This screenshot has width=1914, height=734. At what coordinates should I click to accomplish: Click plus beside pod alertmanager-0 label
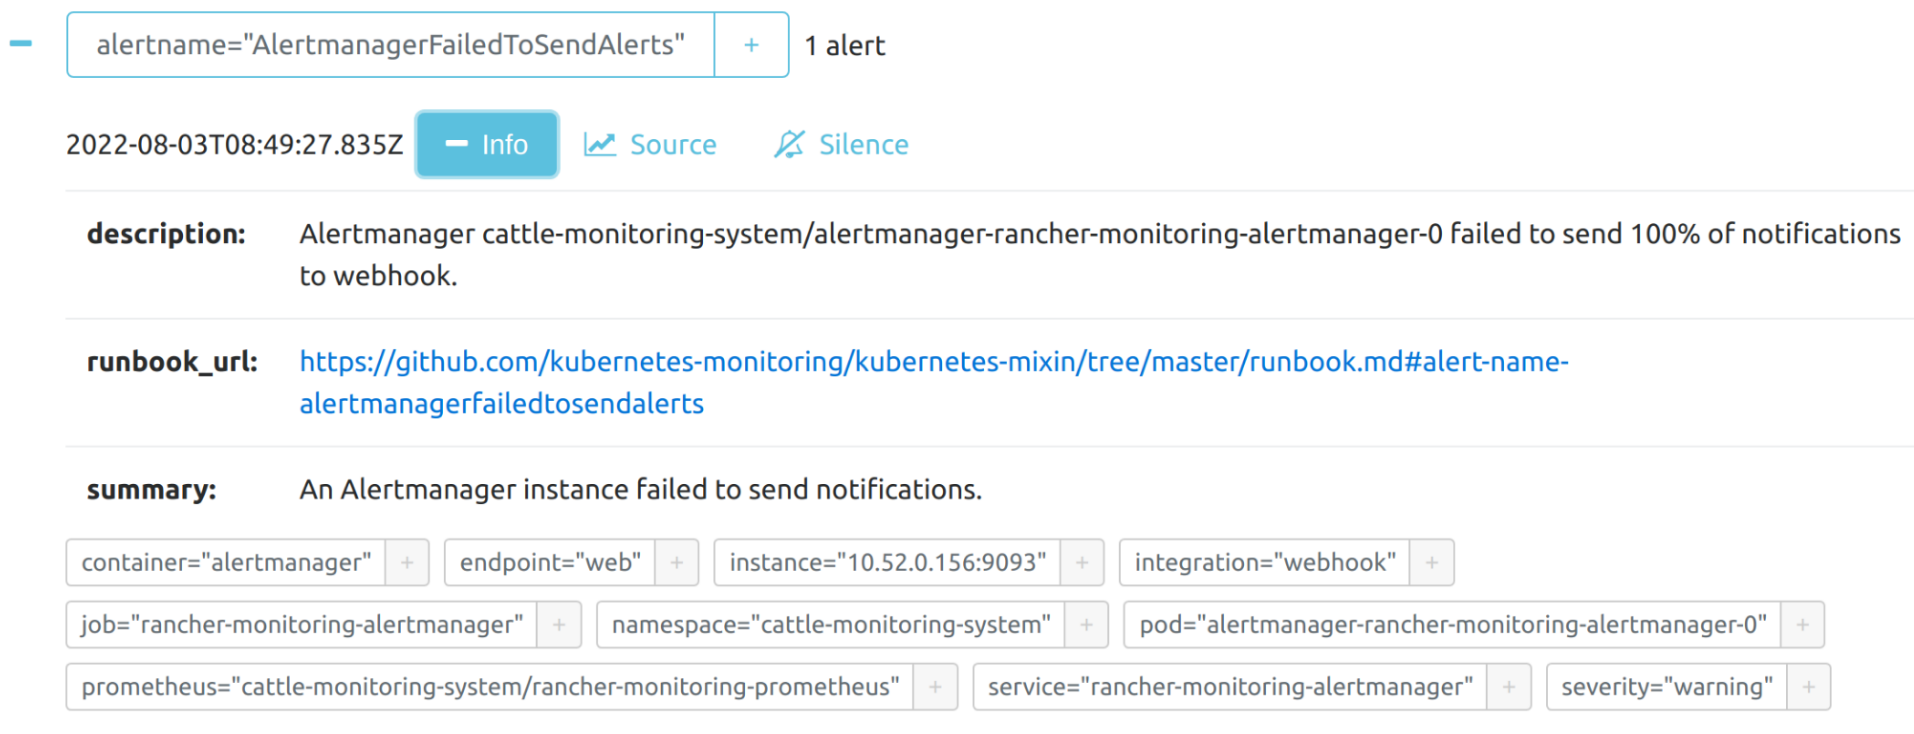coord(1802,625)
